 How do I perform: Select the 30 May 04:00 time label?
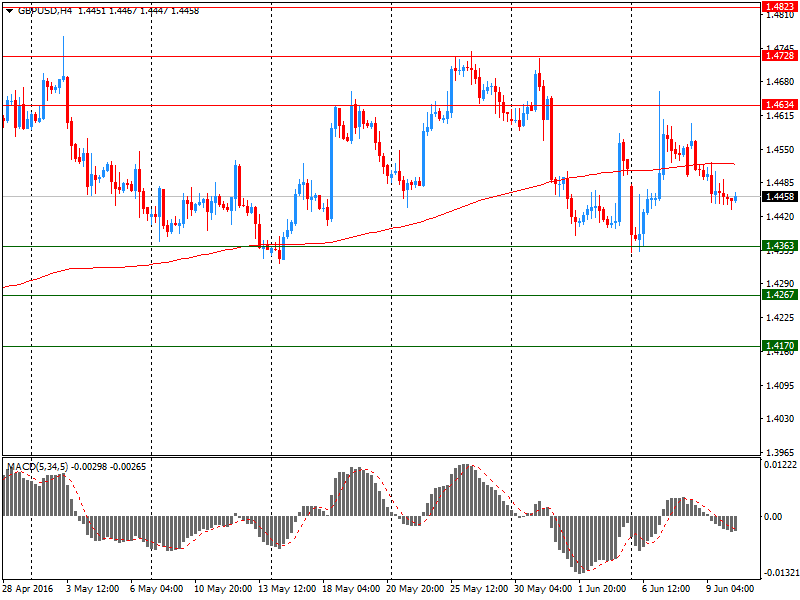point(543,589)
